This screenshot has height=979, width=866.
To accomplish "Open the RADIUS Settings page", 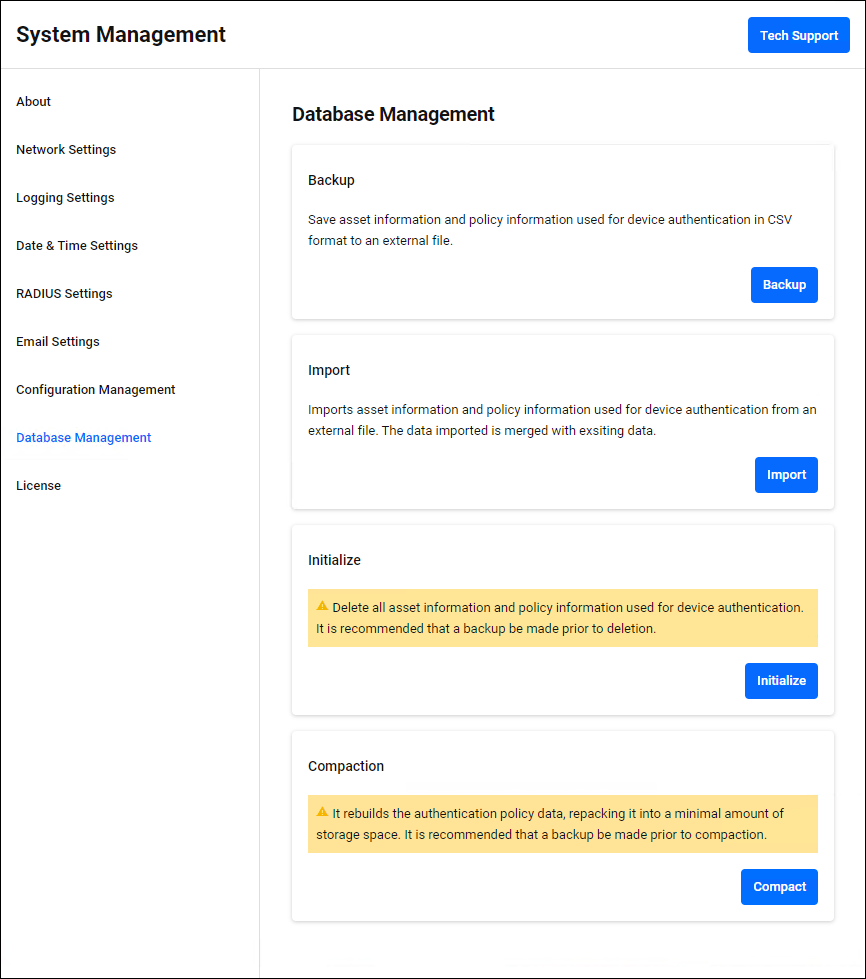I will pos(64,294).
